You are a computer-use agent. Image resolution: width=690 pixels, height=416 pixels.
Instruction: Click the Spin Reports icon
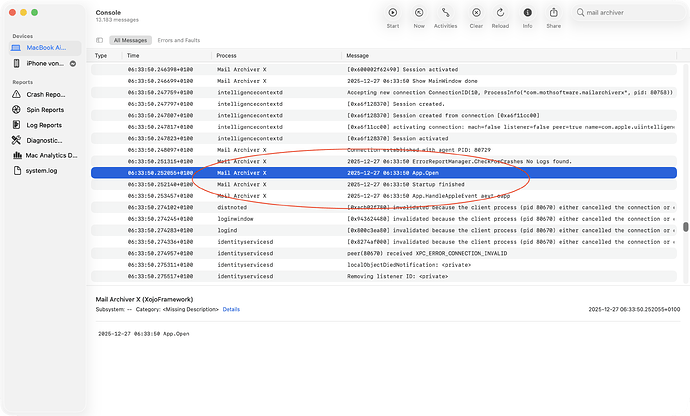pos(16,110)
